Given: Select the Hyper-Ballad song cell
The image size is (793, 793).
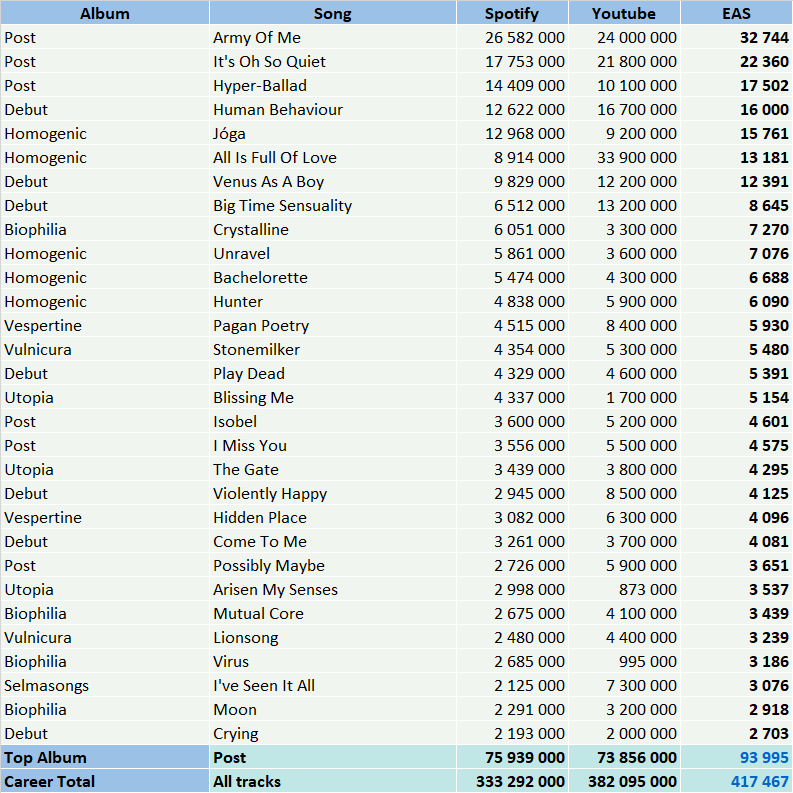Looking at the screenshot, I should pyautogui.click(x=333, y=85).
